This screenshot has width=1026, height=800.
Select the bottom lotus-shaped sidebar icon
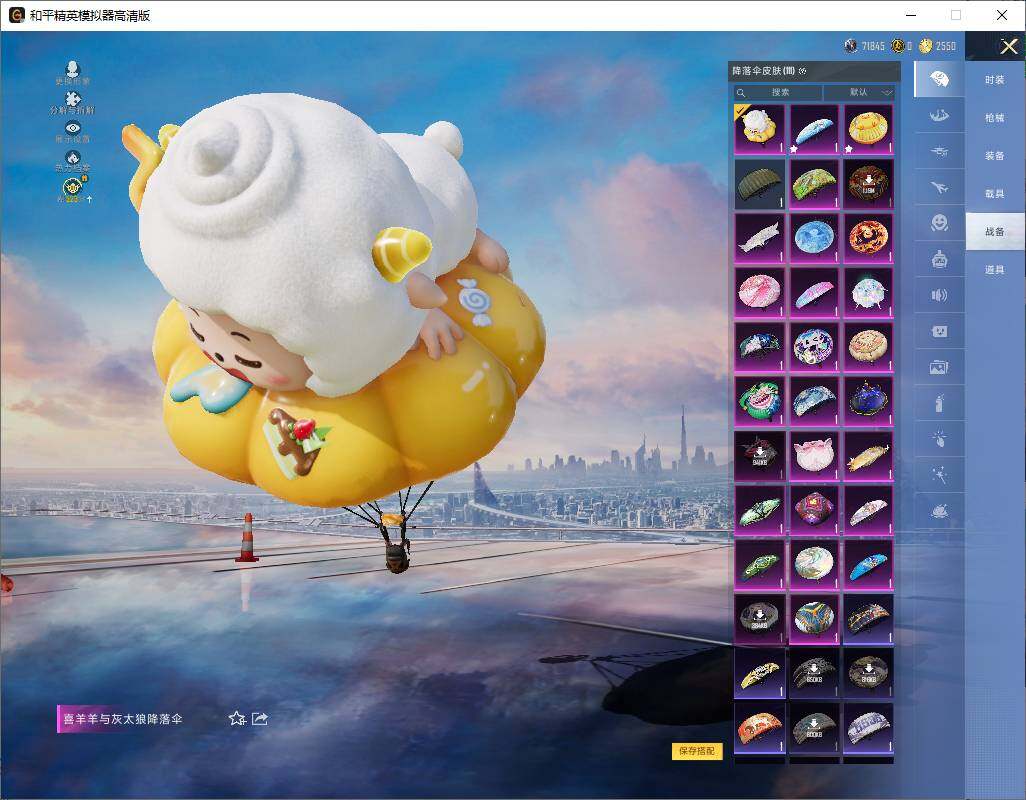pyautogui.click(x=939, y=511)
